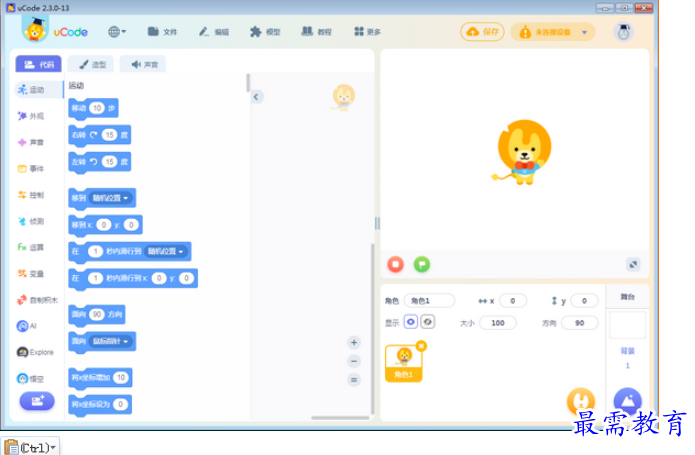
Task: Hide the sprite with crossed-eye toggle
Action: (x=427, y=322)
